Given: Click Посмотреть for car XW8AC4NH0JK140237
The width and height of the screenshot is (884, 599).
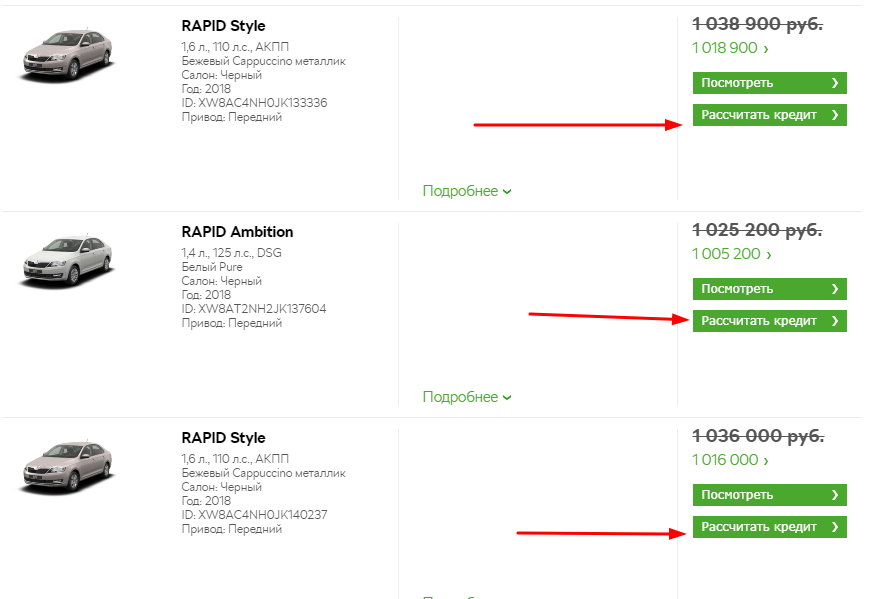Looking at the screenshot, I should 770,495.
